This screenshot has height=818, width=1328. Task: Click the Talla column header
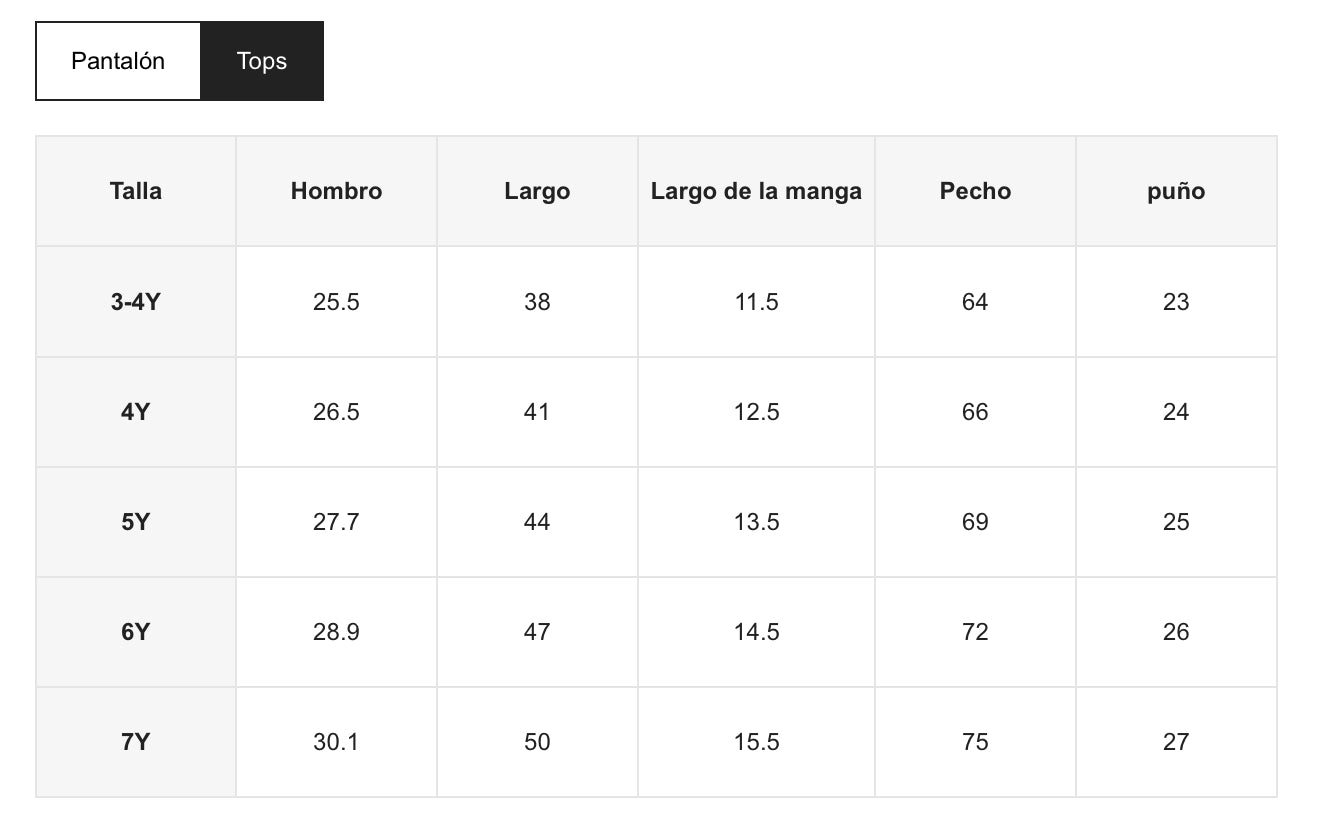click(x=136, y=191)
